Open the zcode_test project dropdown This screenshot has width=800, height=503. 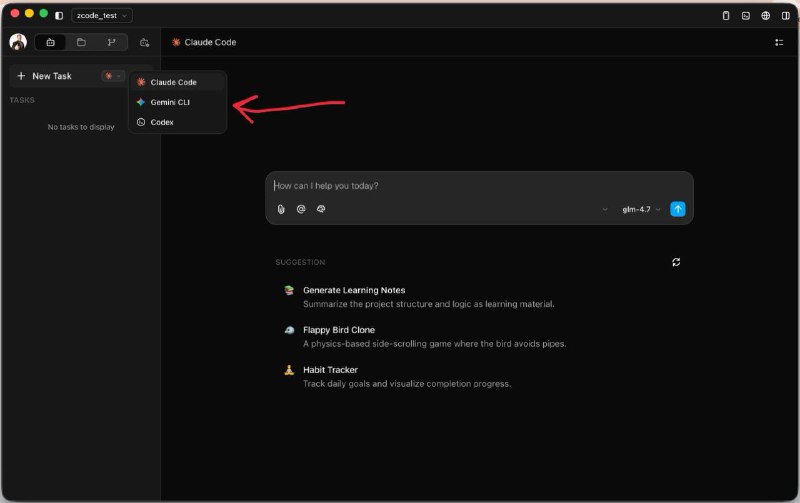point(102,15)
